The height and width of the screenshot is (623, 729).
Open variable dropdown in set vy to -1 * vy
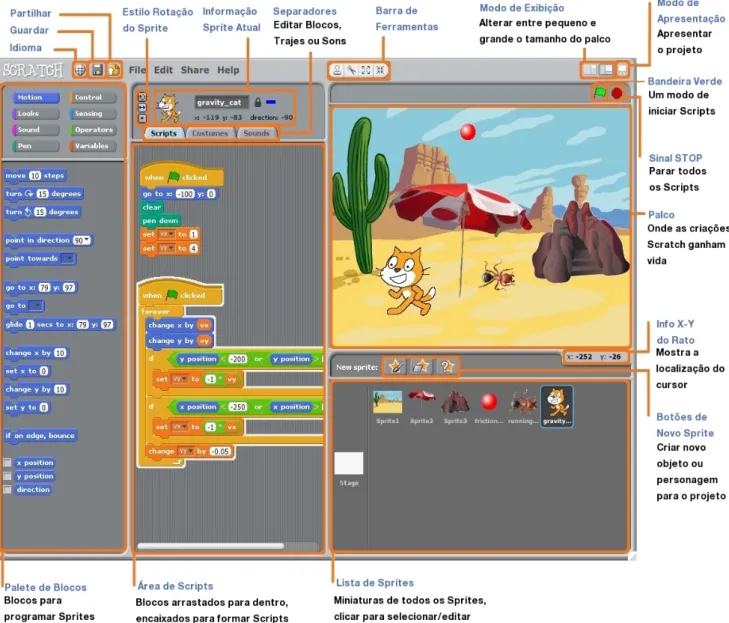(179, 379)
